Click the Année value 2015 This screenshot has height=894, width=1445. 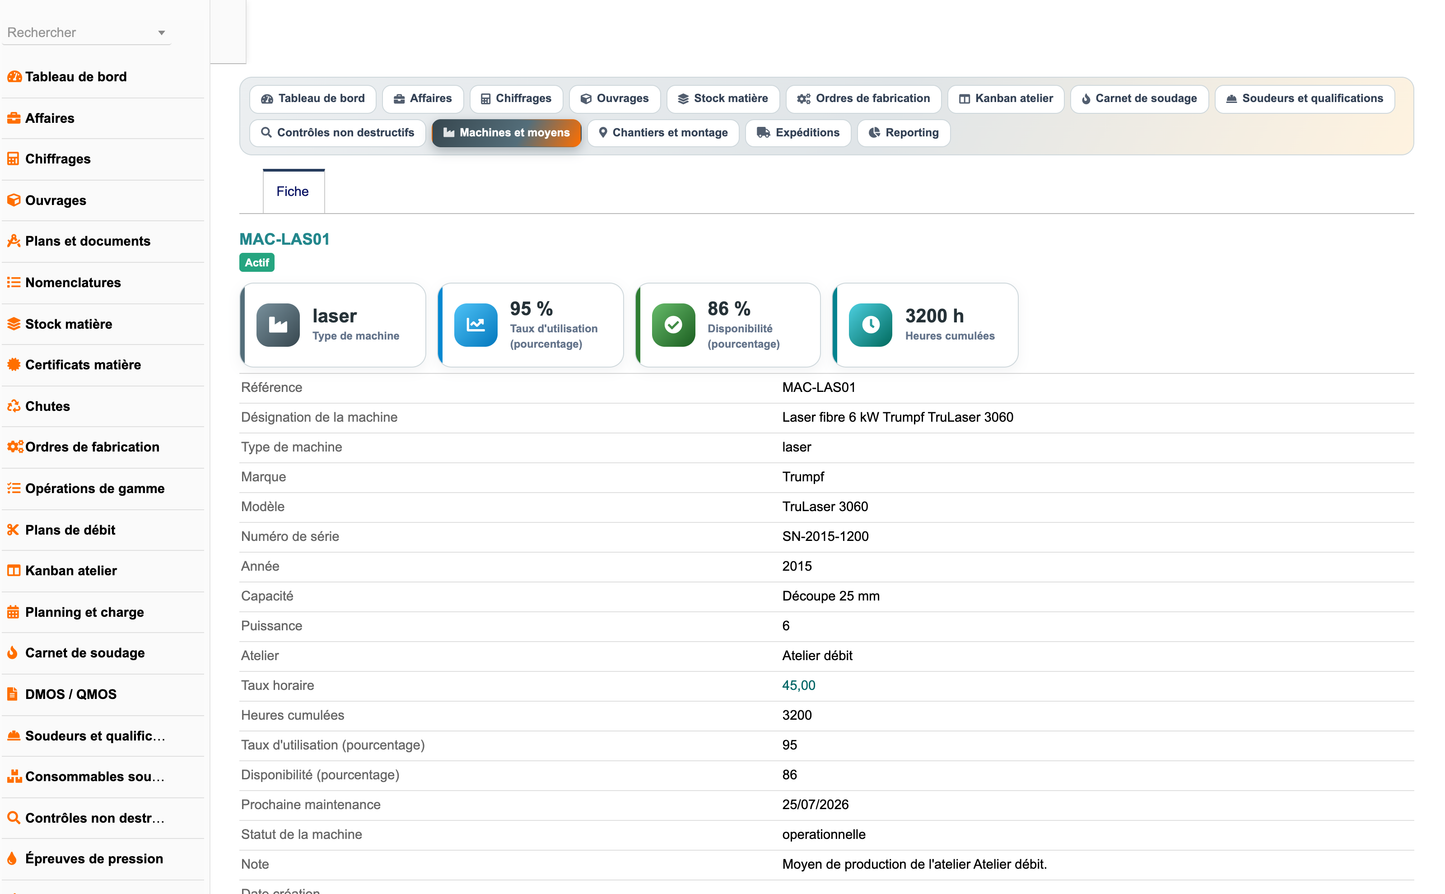click(797, 567)
